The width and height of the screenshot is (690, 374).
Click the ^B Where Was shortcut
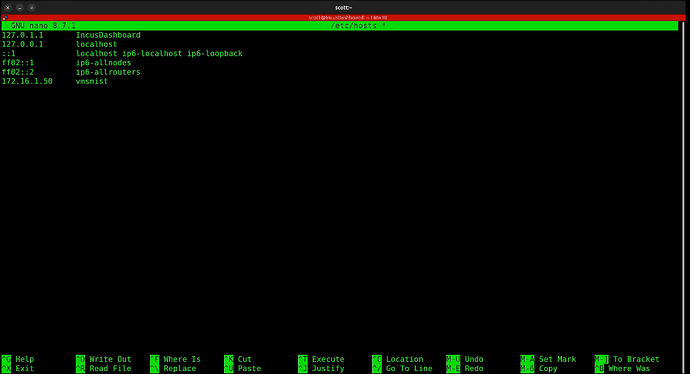(x=622, y=368)
